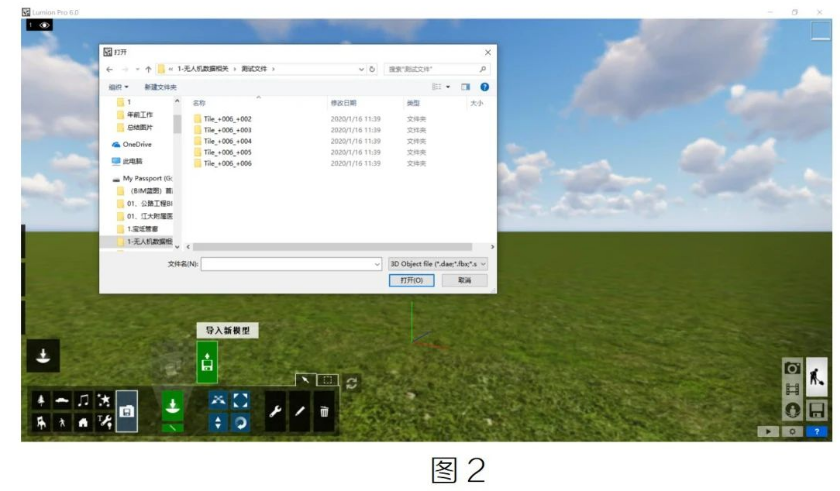
Task: Open the 3D Object file type dropdown
Action: click(x=438, y=264)
